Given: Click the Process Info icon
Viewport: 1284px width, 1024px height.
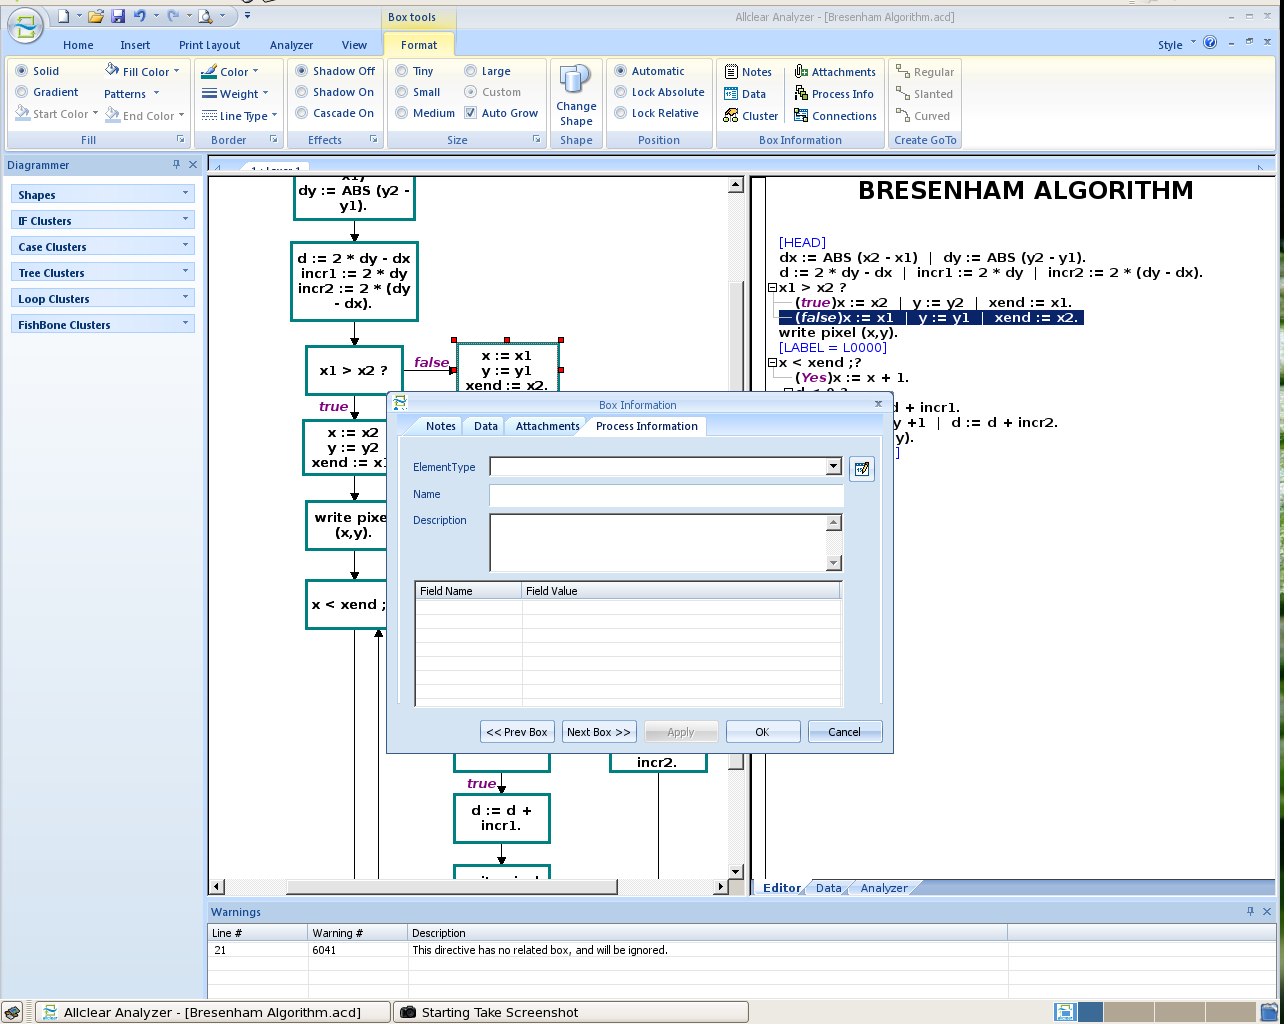Looking at the screenshot, I should pos(835,93).
